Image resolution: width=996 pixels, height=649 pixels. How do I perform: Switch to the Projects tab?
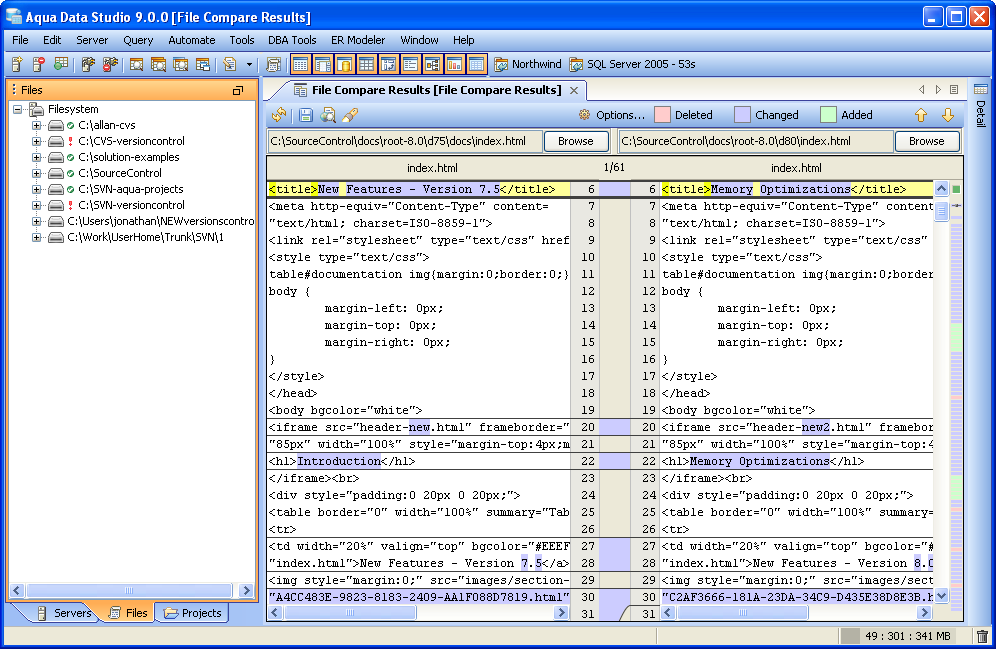tap(193, 613)
